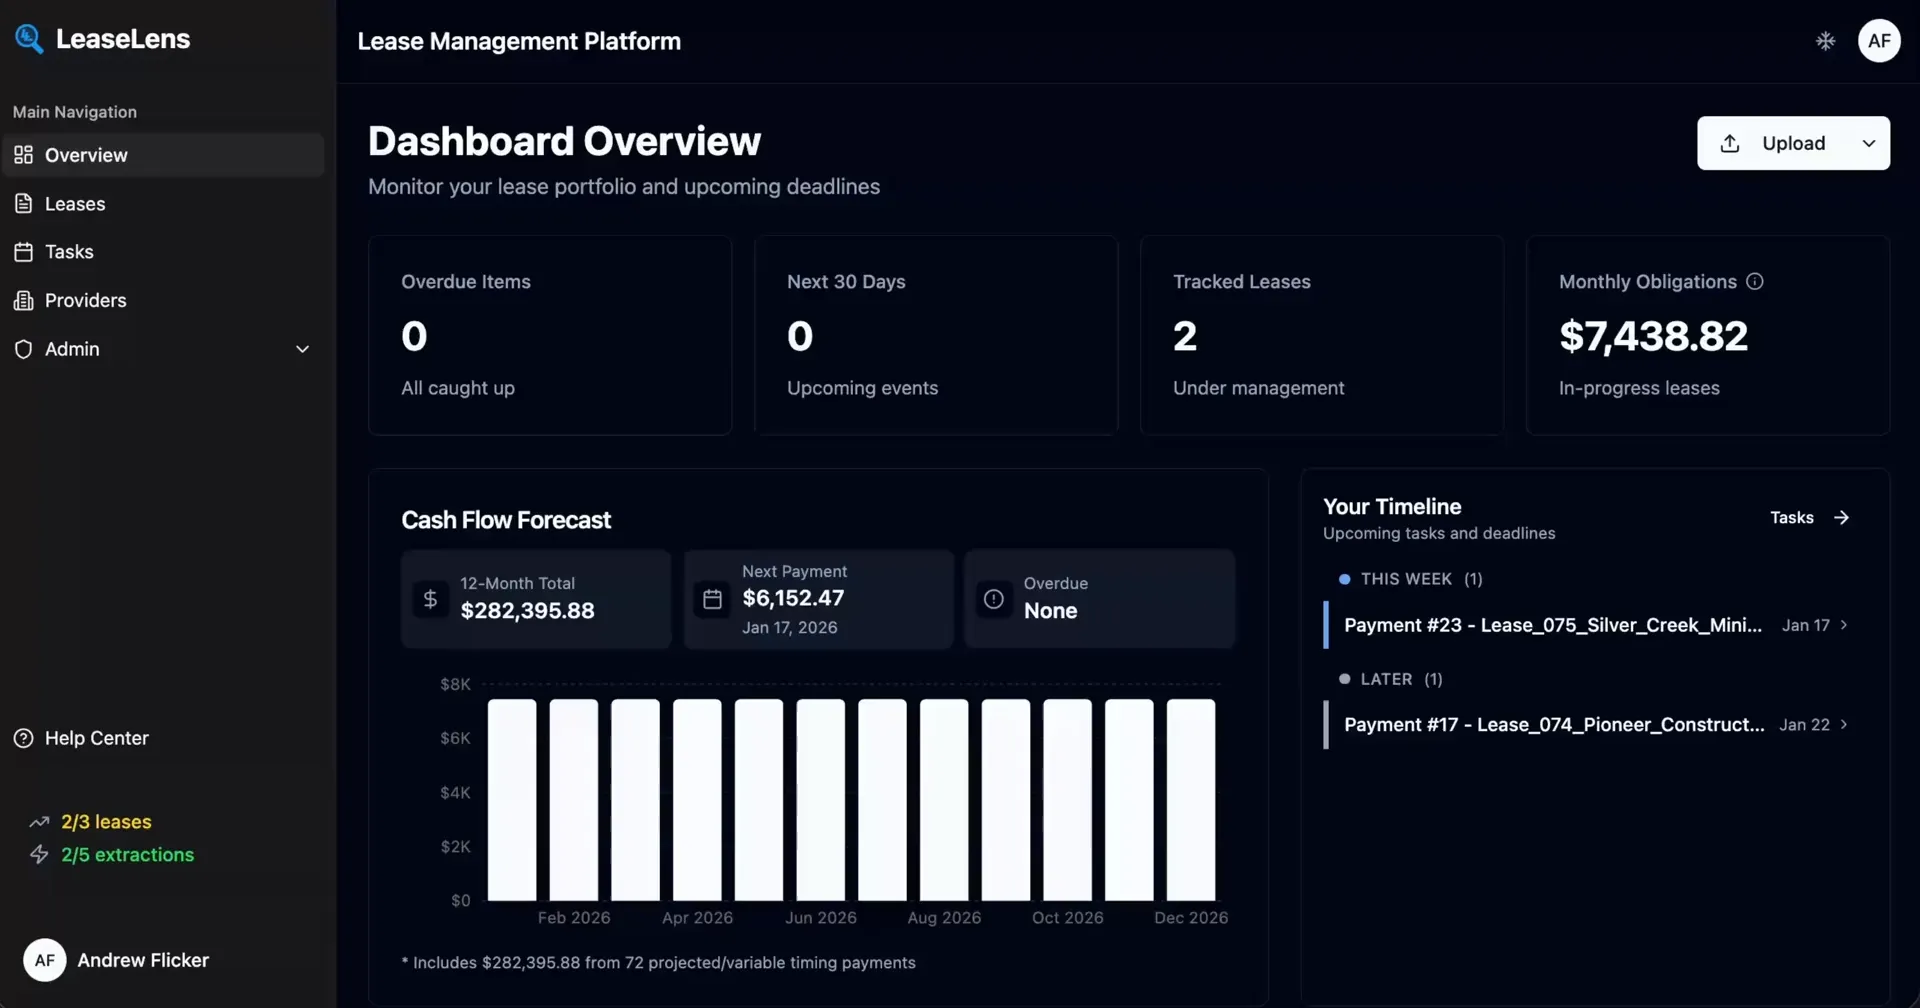This screenshot has height=1008, width=1920.
Task: Click the LeaseLens magnifier logo icon
Action: click(29, 39)
